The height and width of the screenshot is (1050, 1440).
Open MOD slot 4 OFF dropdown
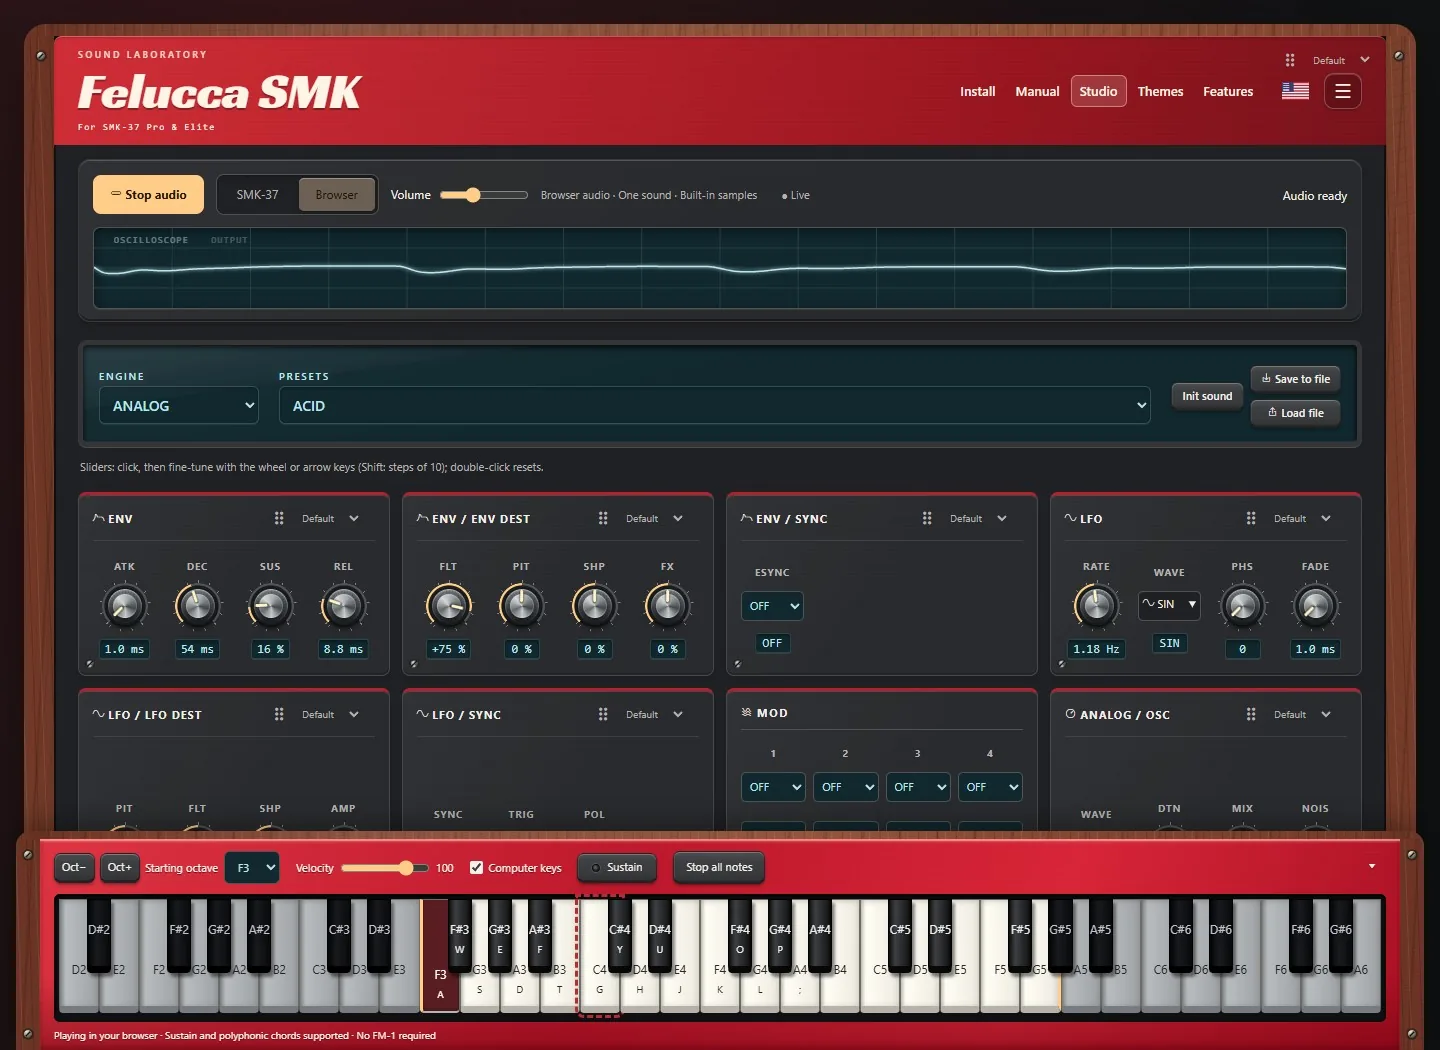990,787
